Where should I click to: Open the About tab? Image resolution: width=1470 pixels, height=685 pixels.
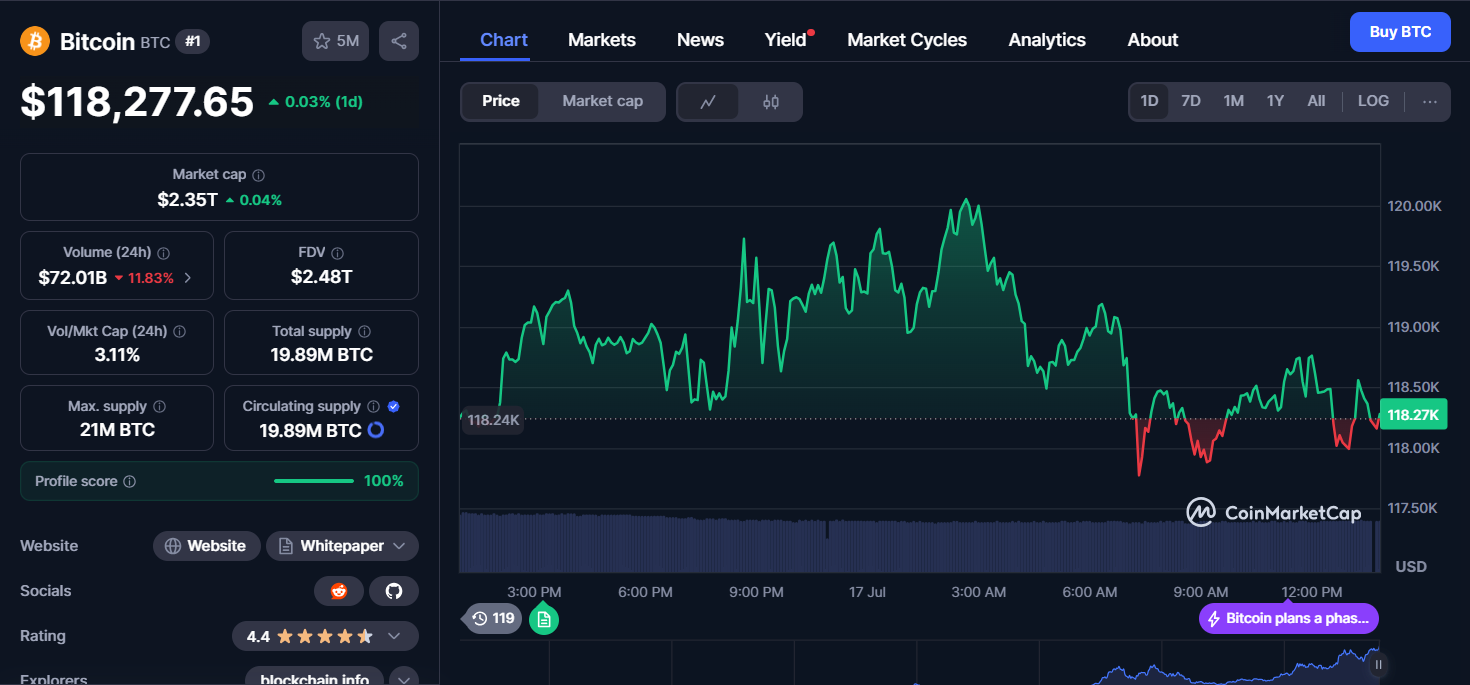pos(1153,40)
